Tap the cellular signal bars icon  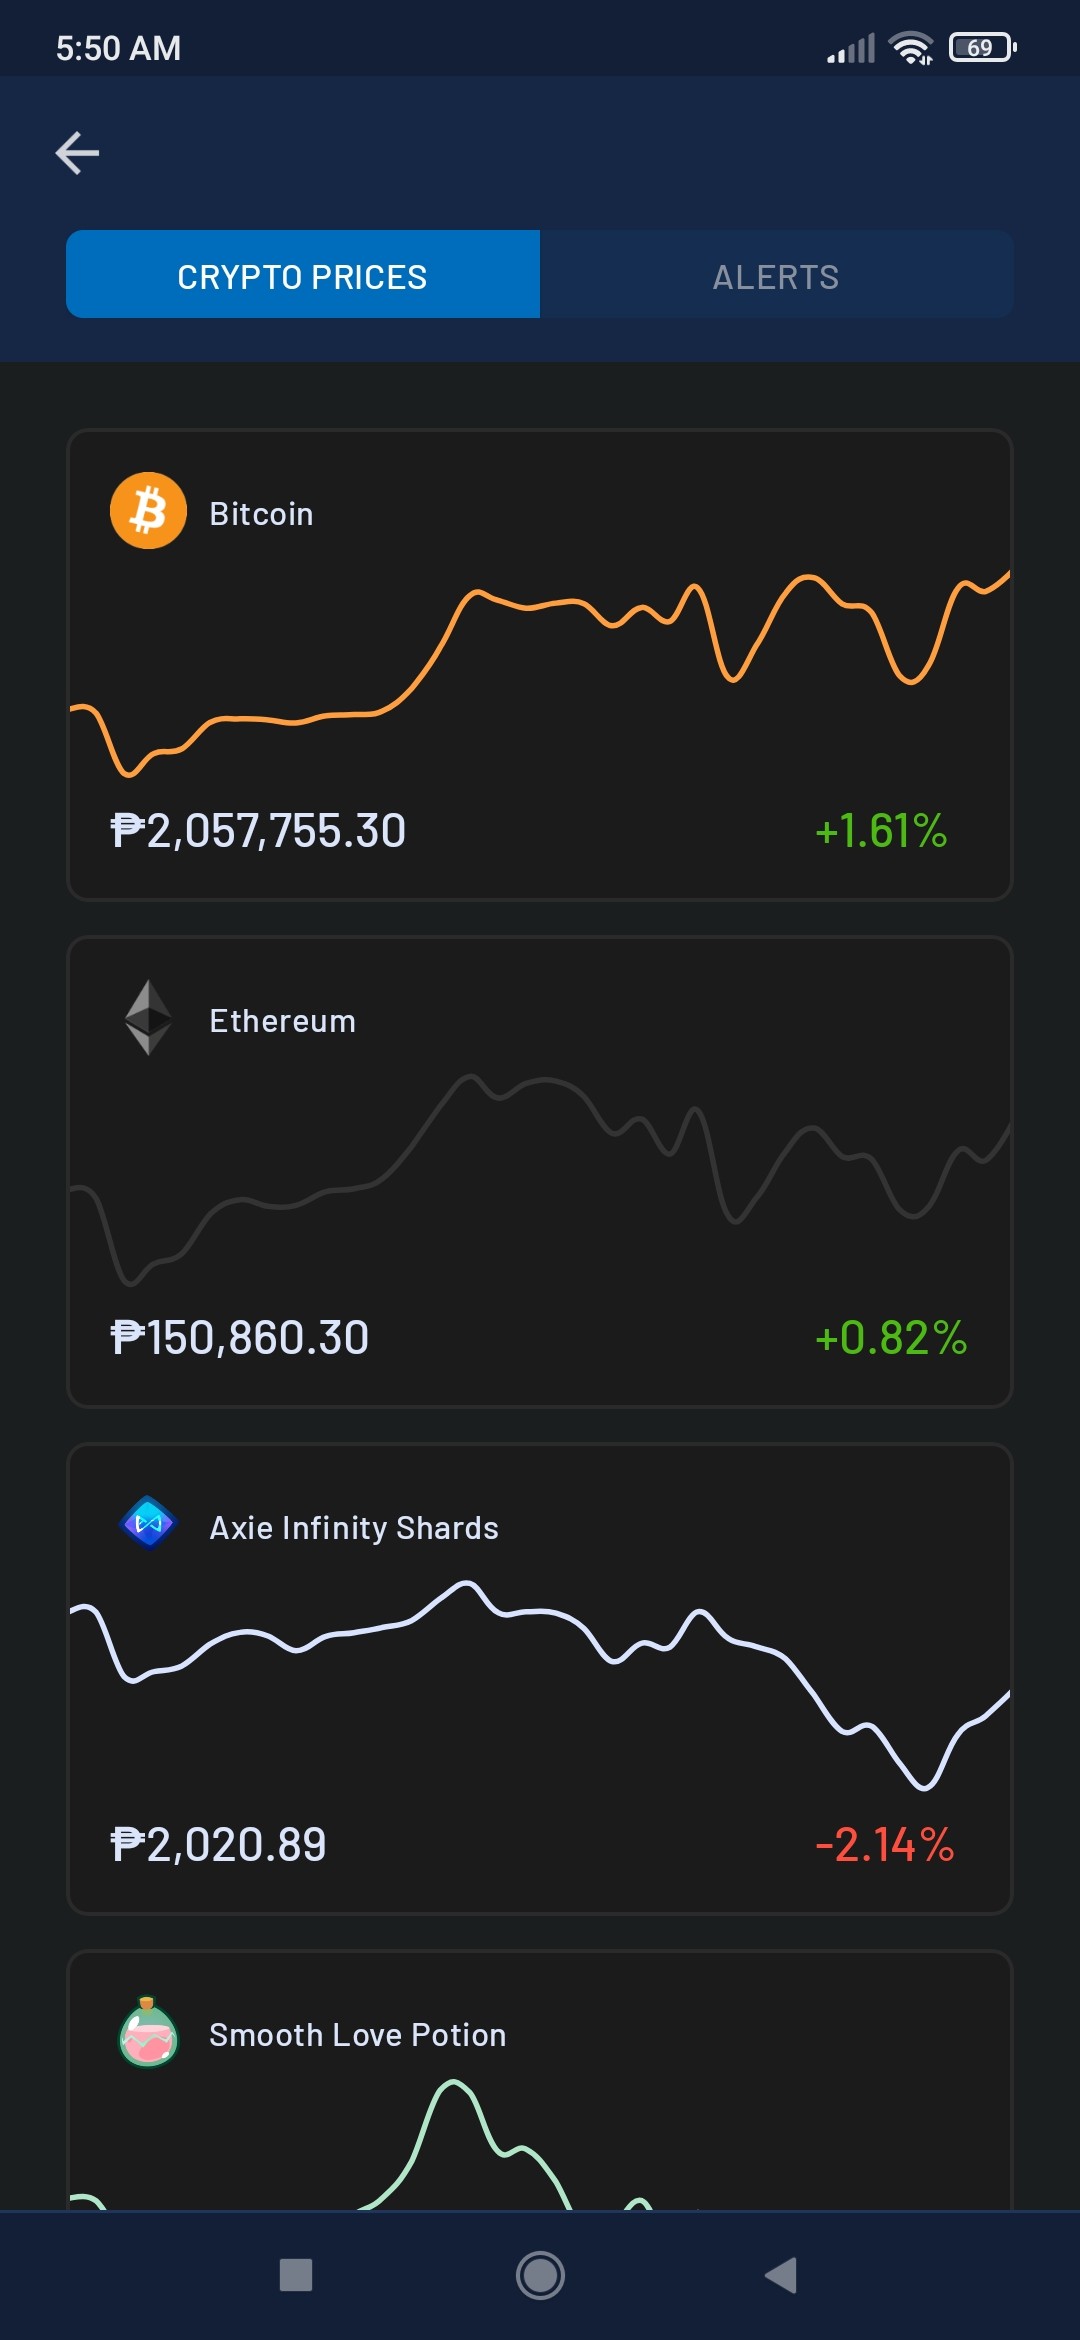click(x=851, y=48)
